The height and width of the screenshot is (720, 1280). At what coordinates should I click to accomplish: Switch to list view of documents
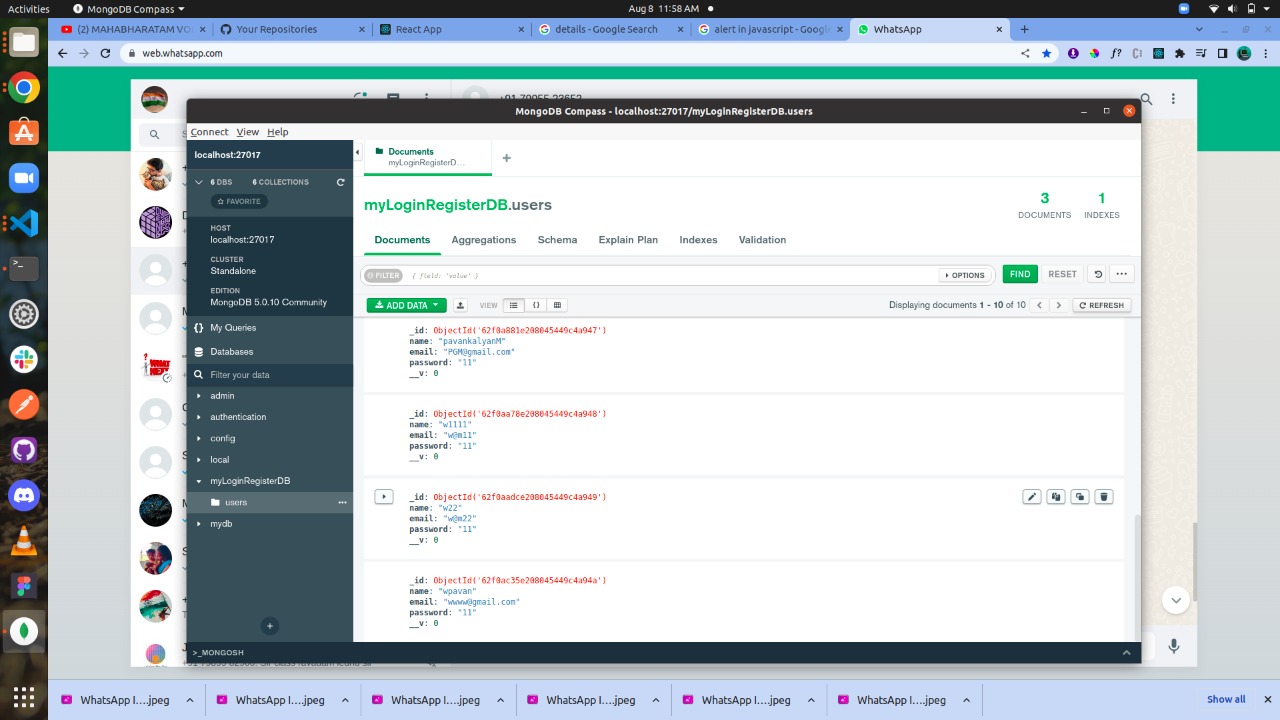[514, 305]
